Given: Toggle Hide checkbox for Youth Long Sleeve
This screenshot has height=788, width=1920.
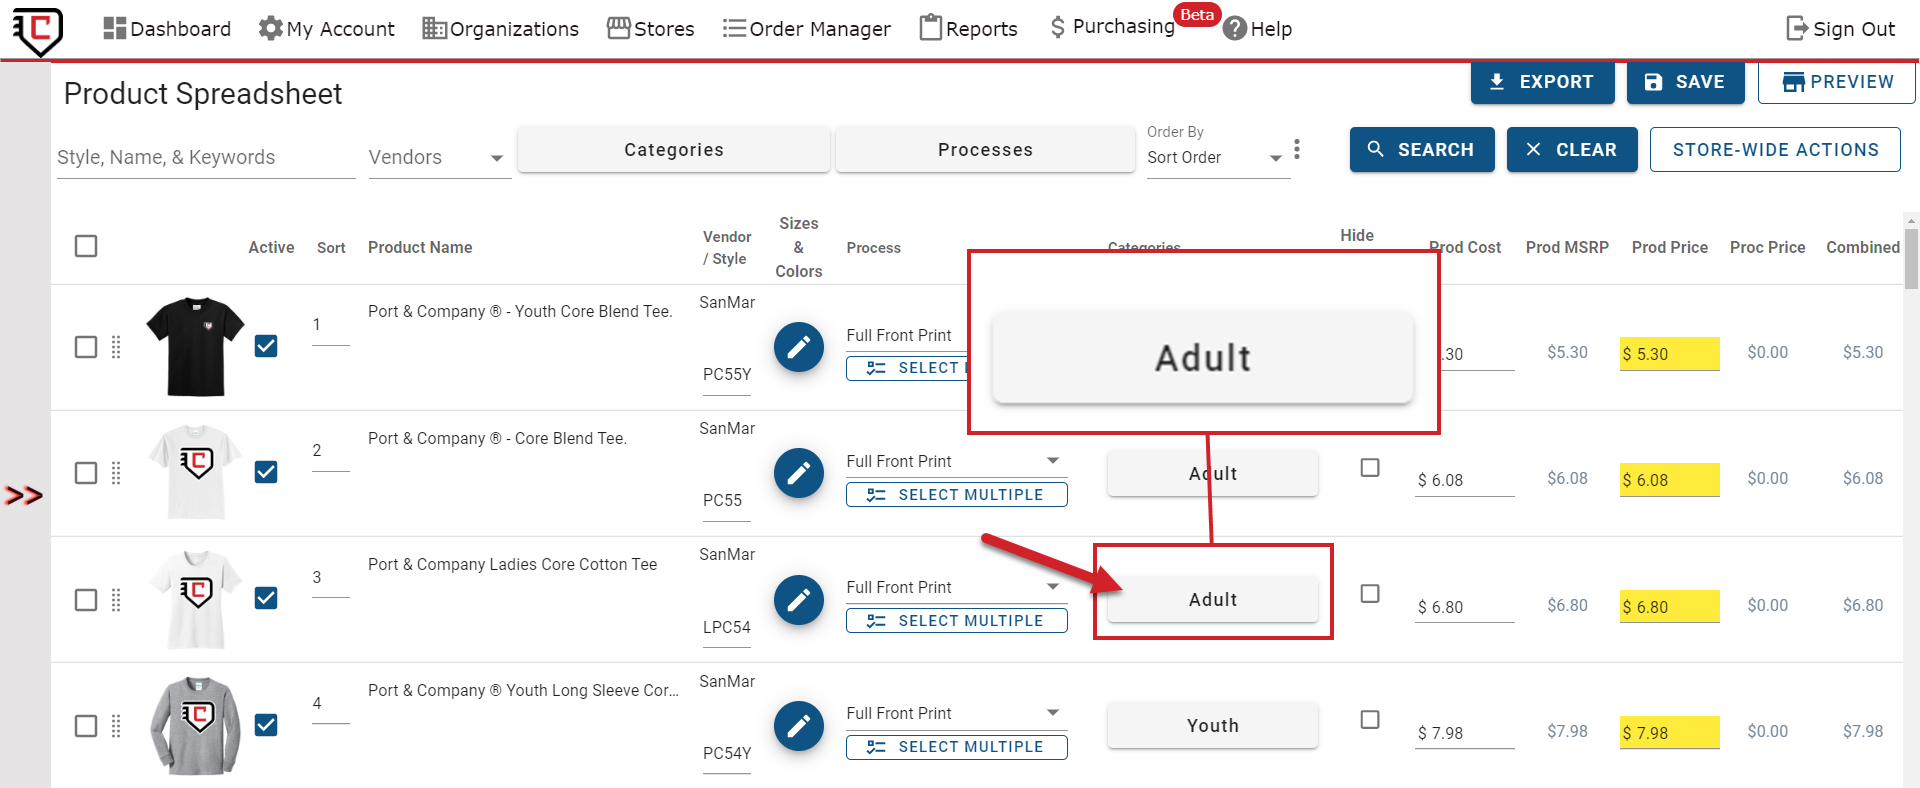Looking at the screenshot, I should coord(1370,720).
